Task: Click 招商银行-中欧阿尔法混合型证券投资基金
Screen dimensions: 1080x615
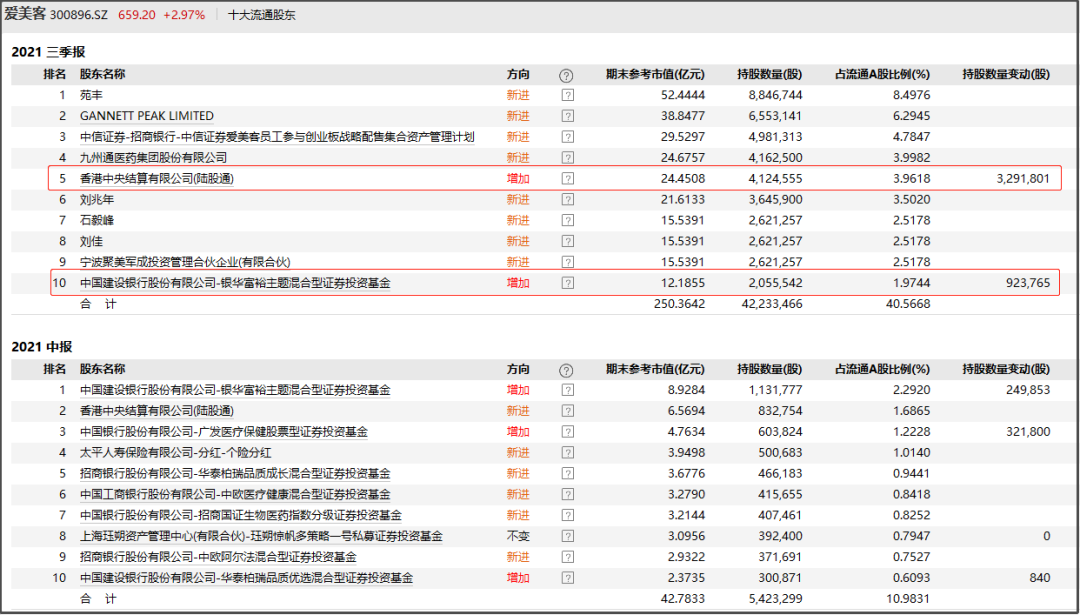Action: [218, 557]
